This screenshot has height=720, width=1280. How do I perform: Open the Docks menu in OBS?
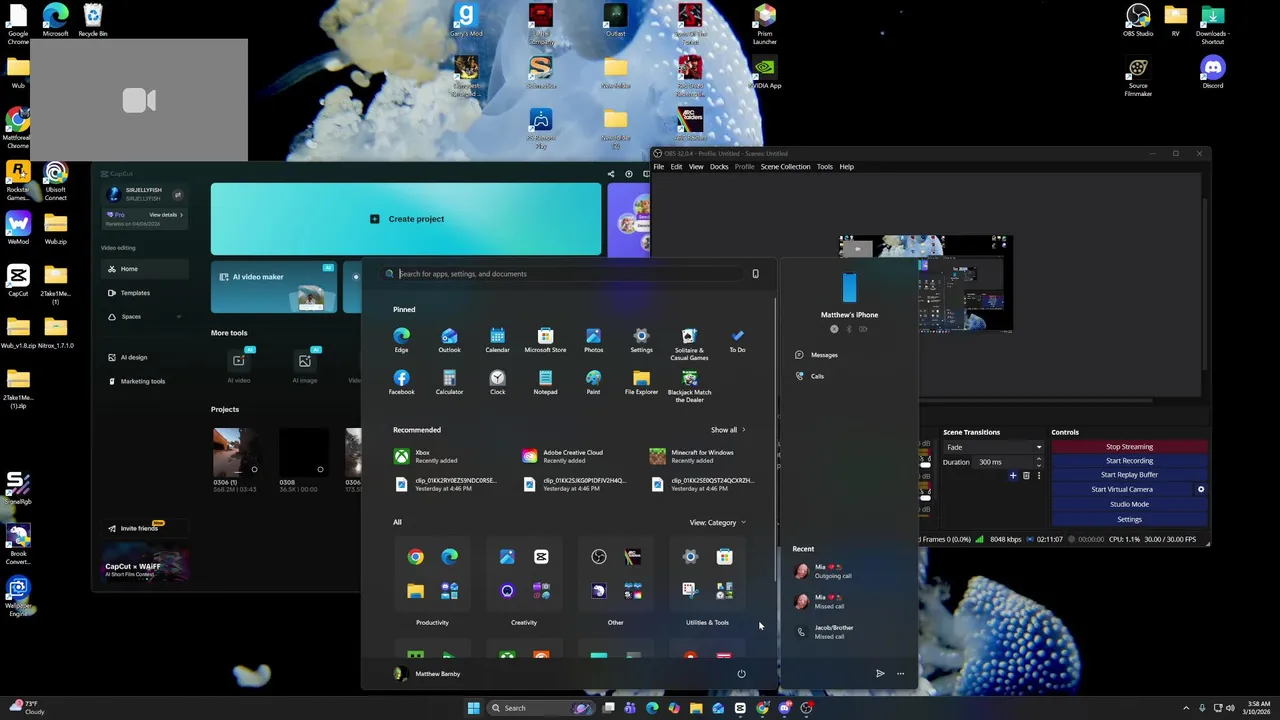click(719, 167)
